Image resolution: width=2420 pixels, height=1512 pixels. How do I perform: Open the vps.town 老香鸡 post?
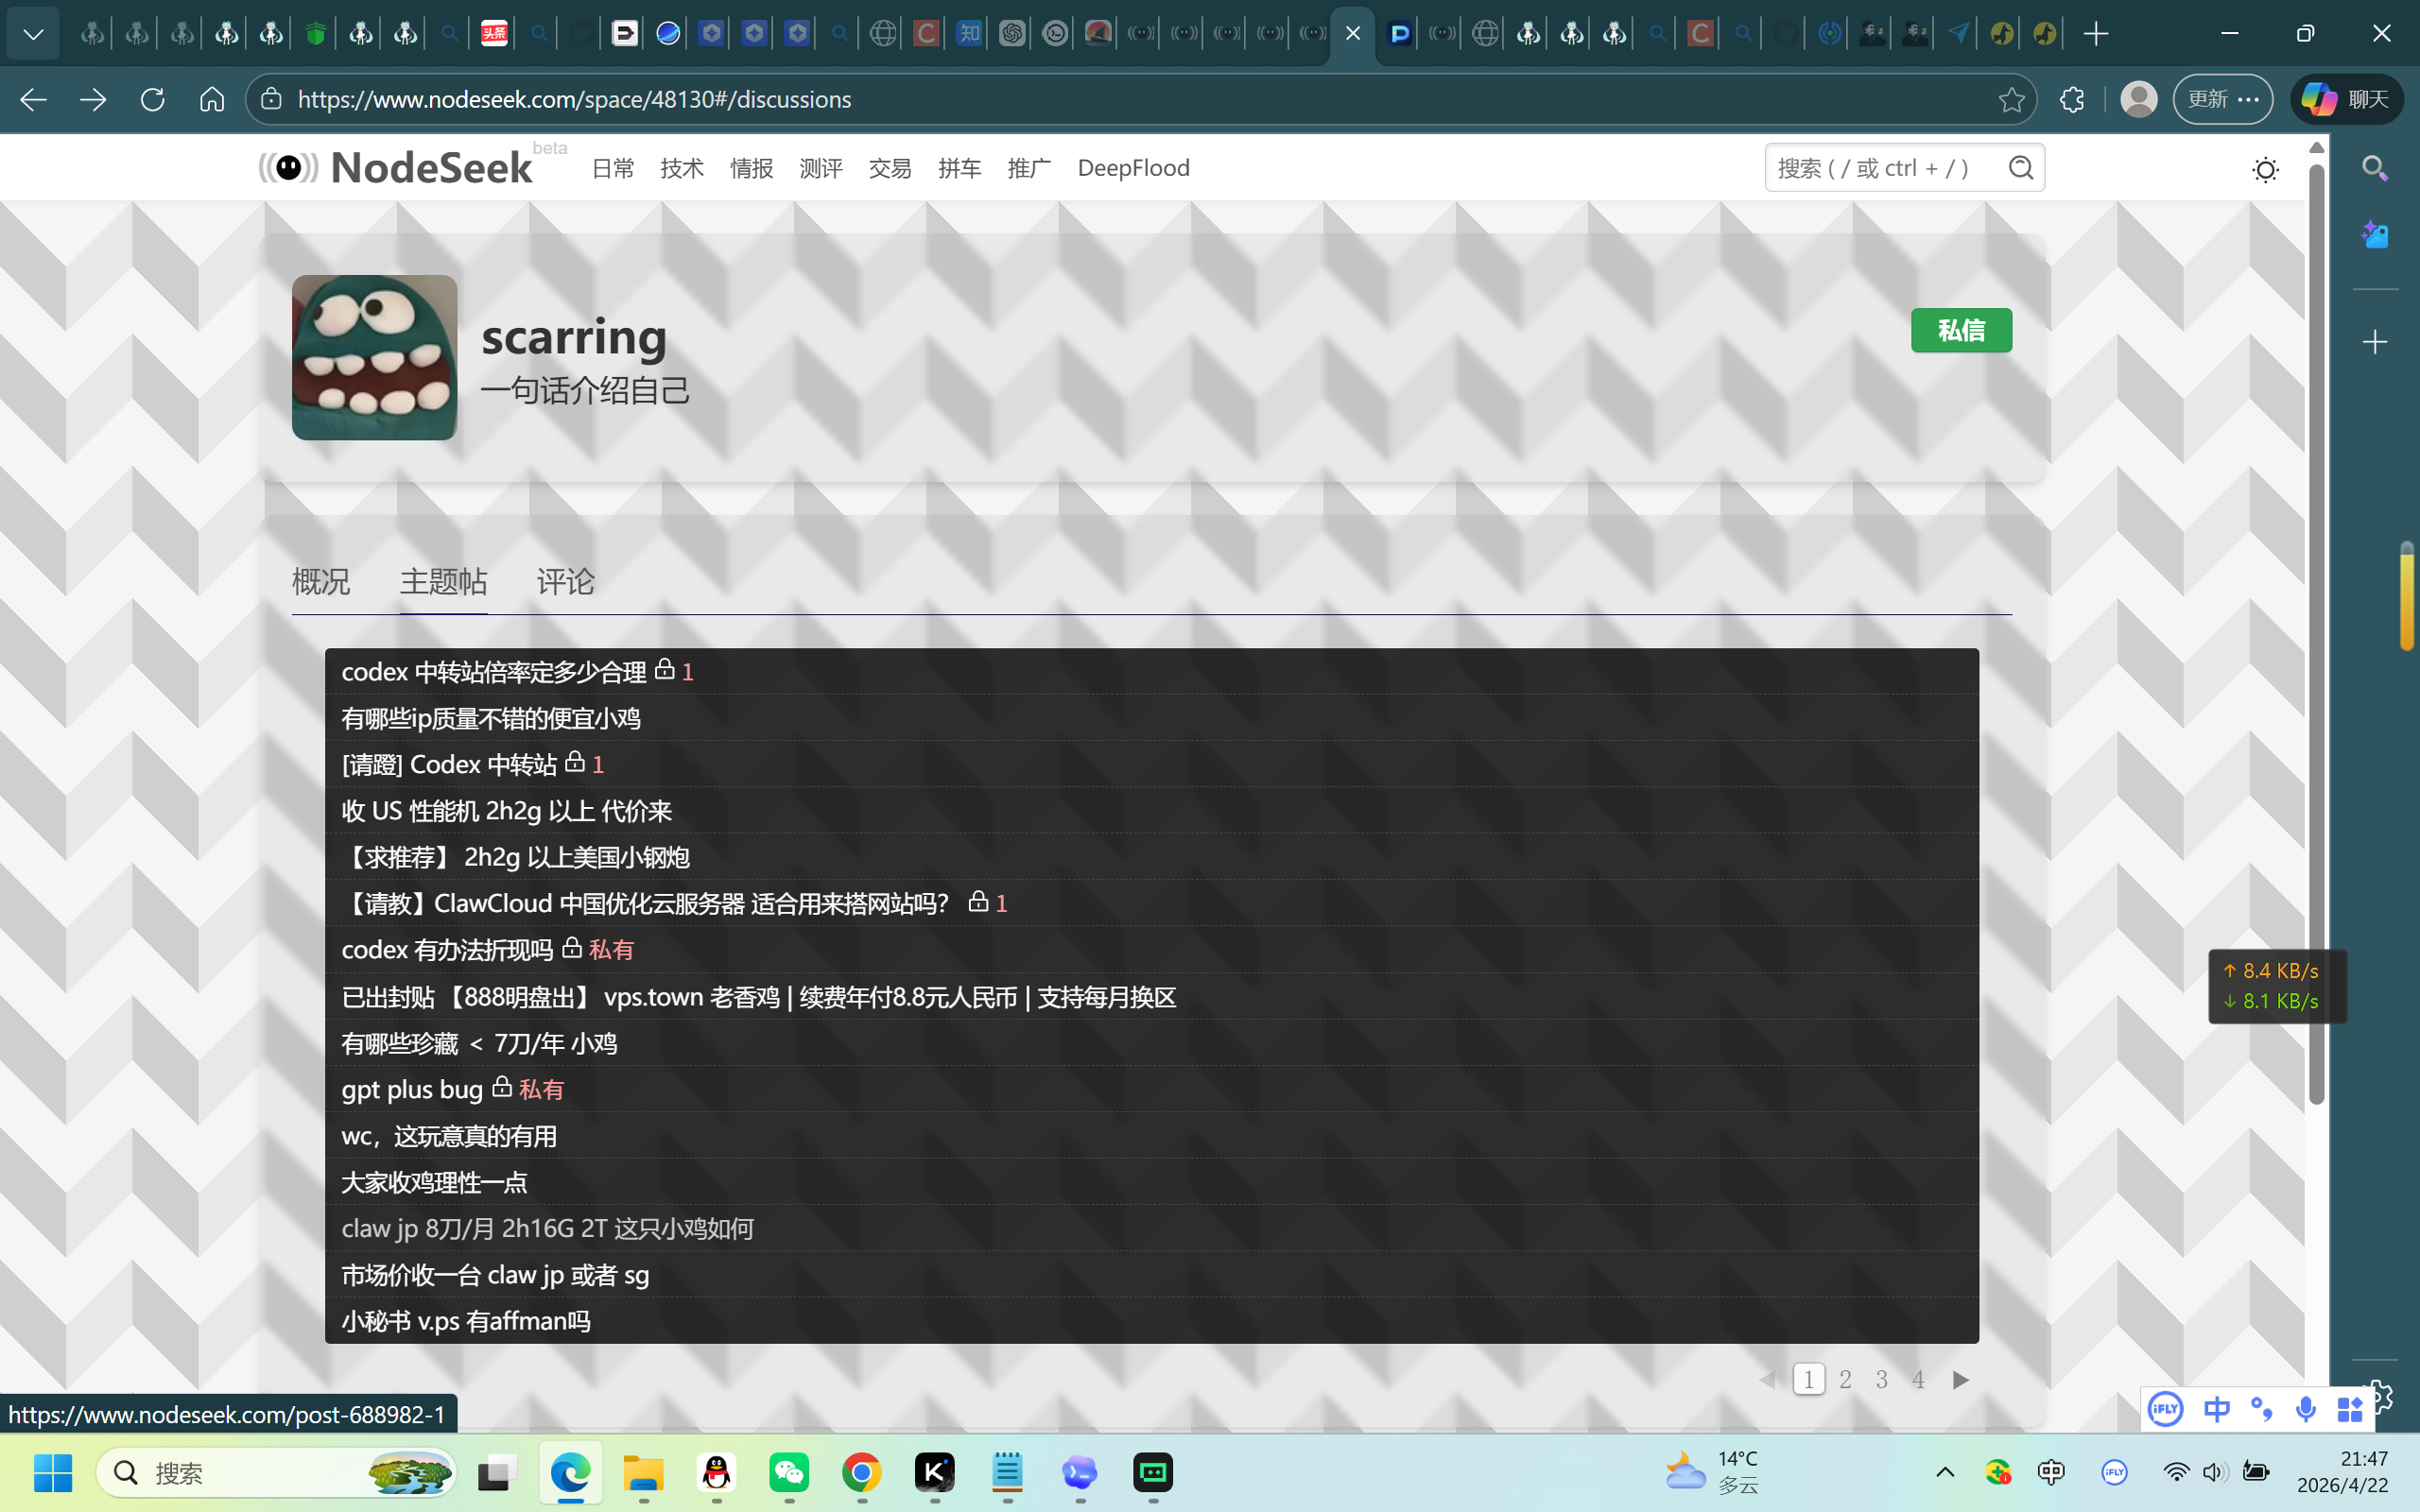coord(758,997)
